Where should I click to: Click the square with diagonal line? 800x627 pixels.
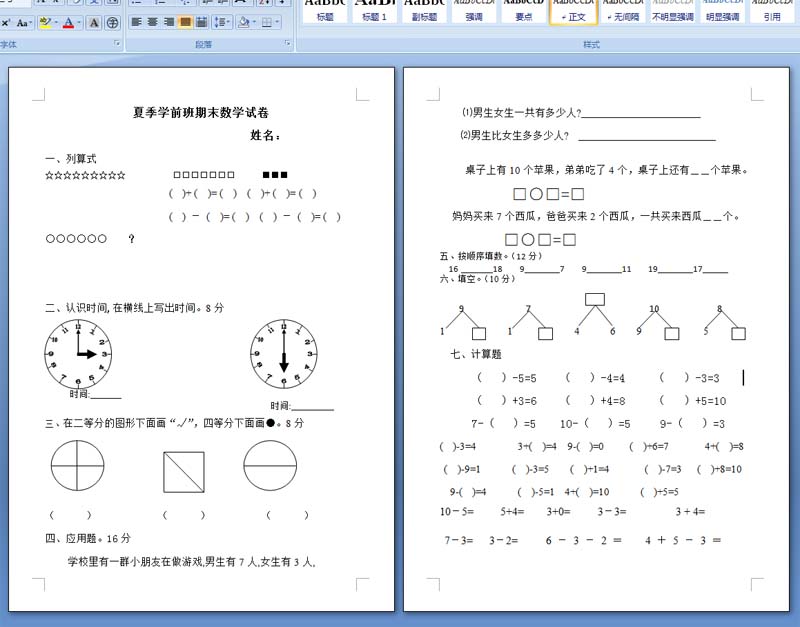click(x=184, y=472)
